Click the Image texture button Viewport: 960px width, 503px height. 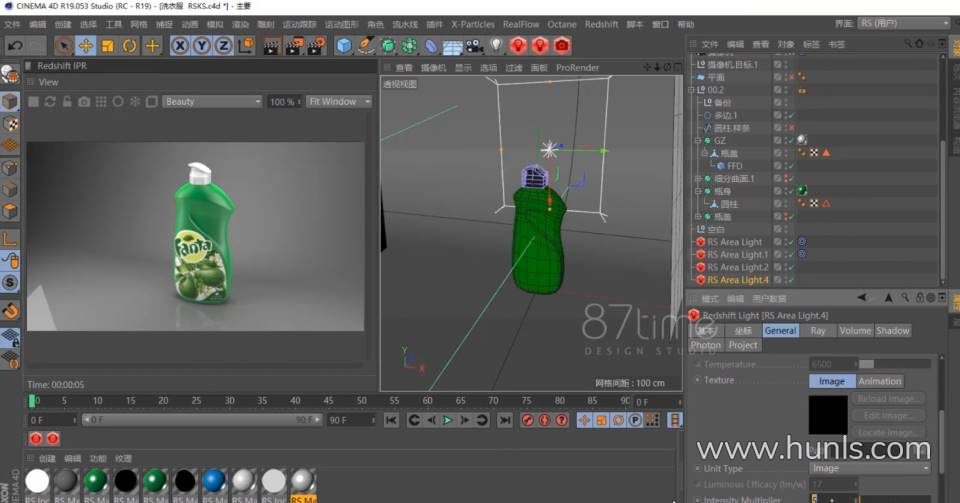click(x=831, y=381)
